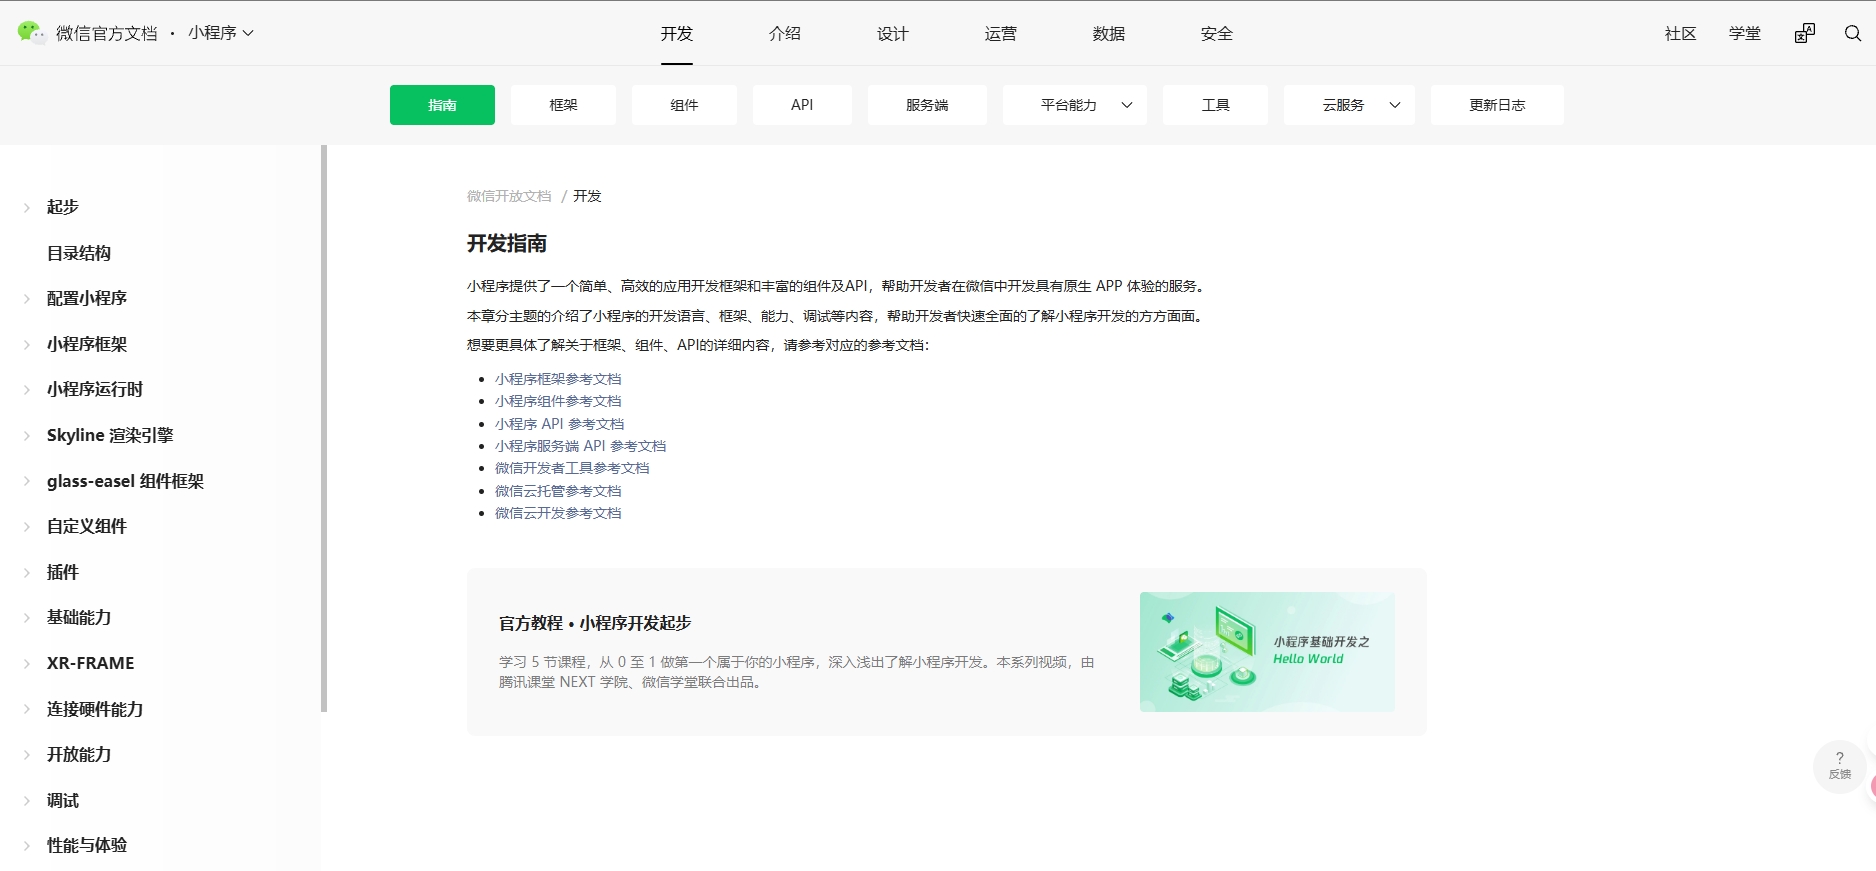This screenshot has height=871, width=1876.
Task: Open the 服务端 tab
Action: pos(927,105)
